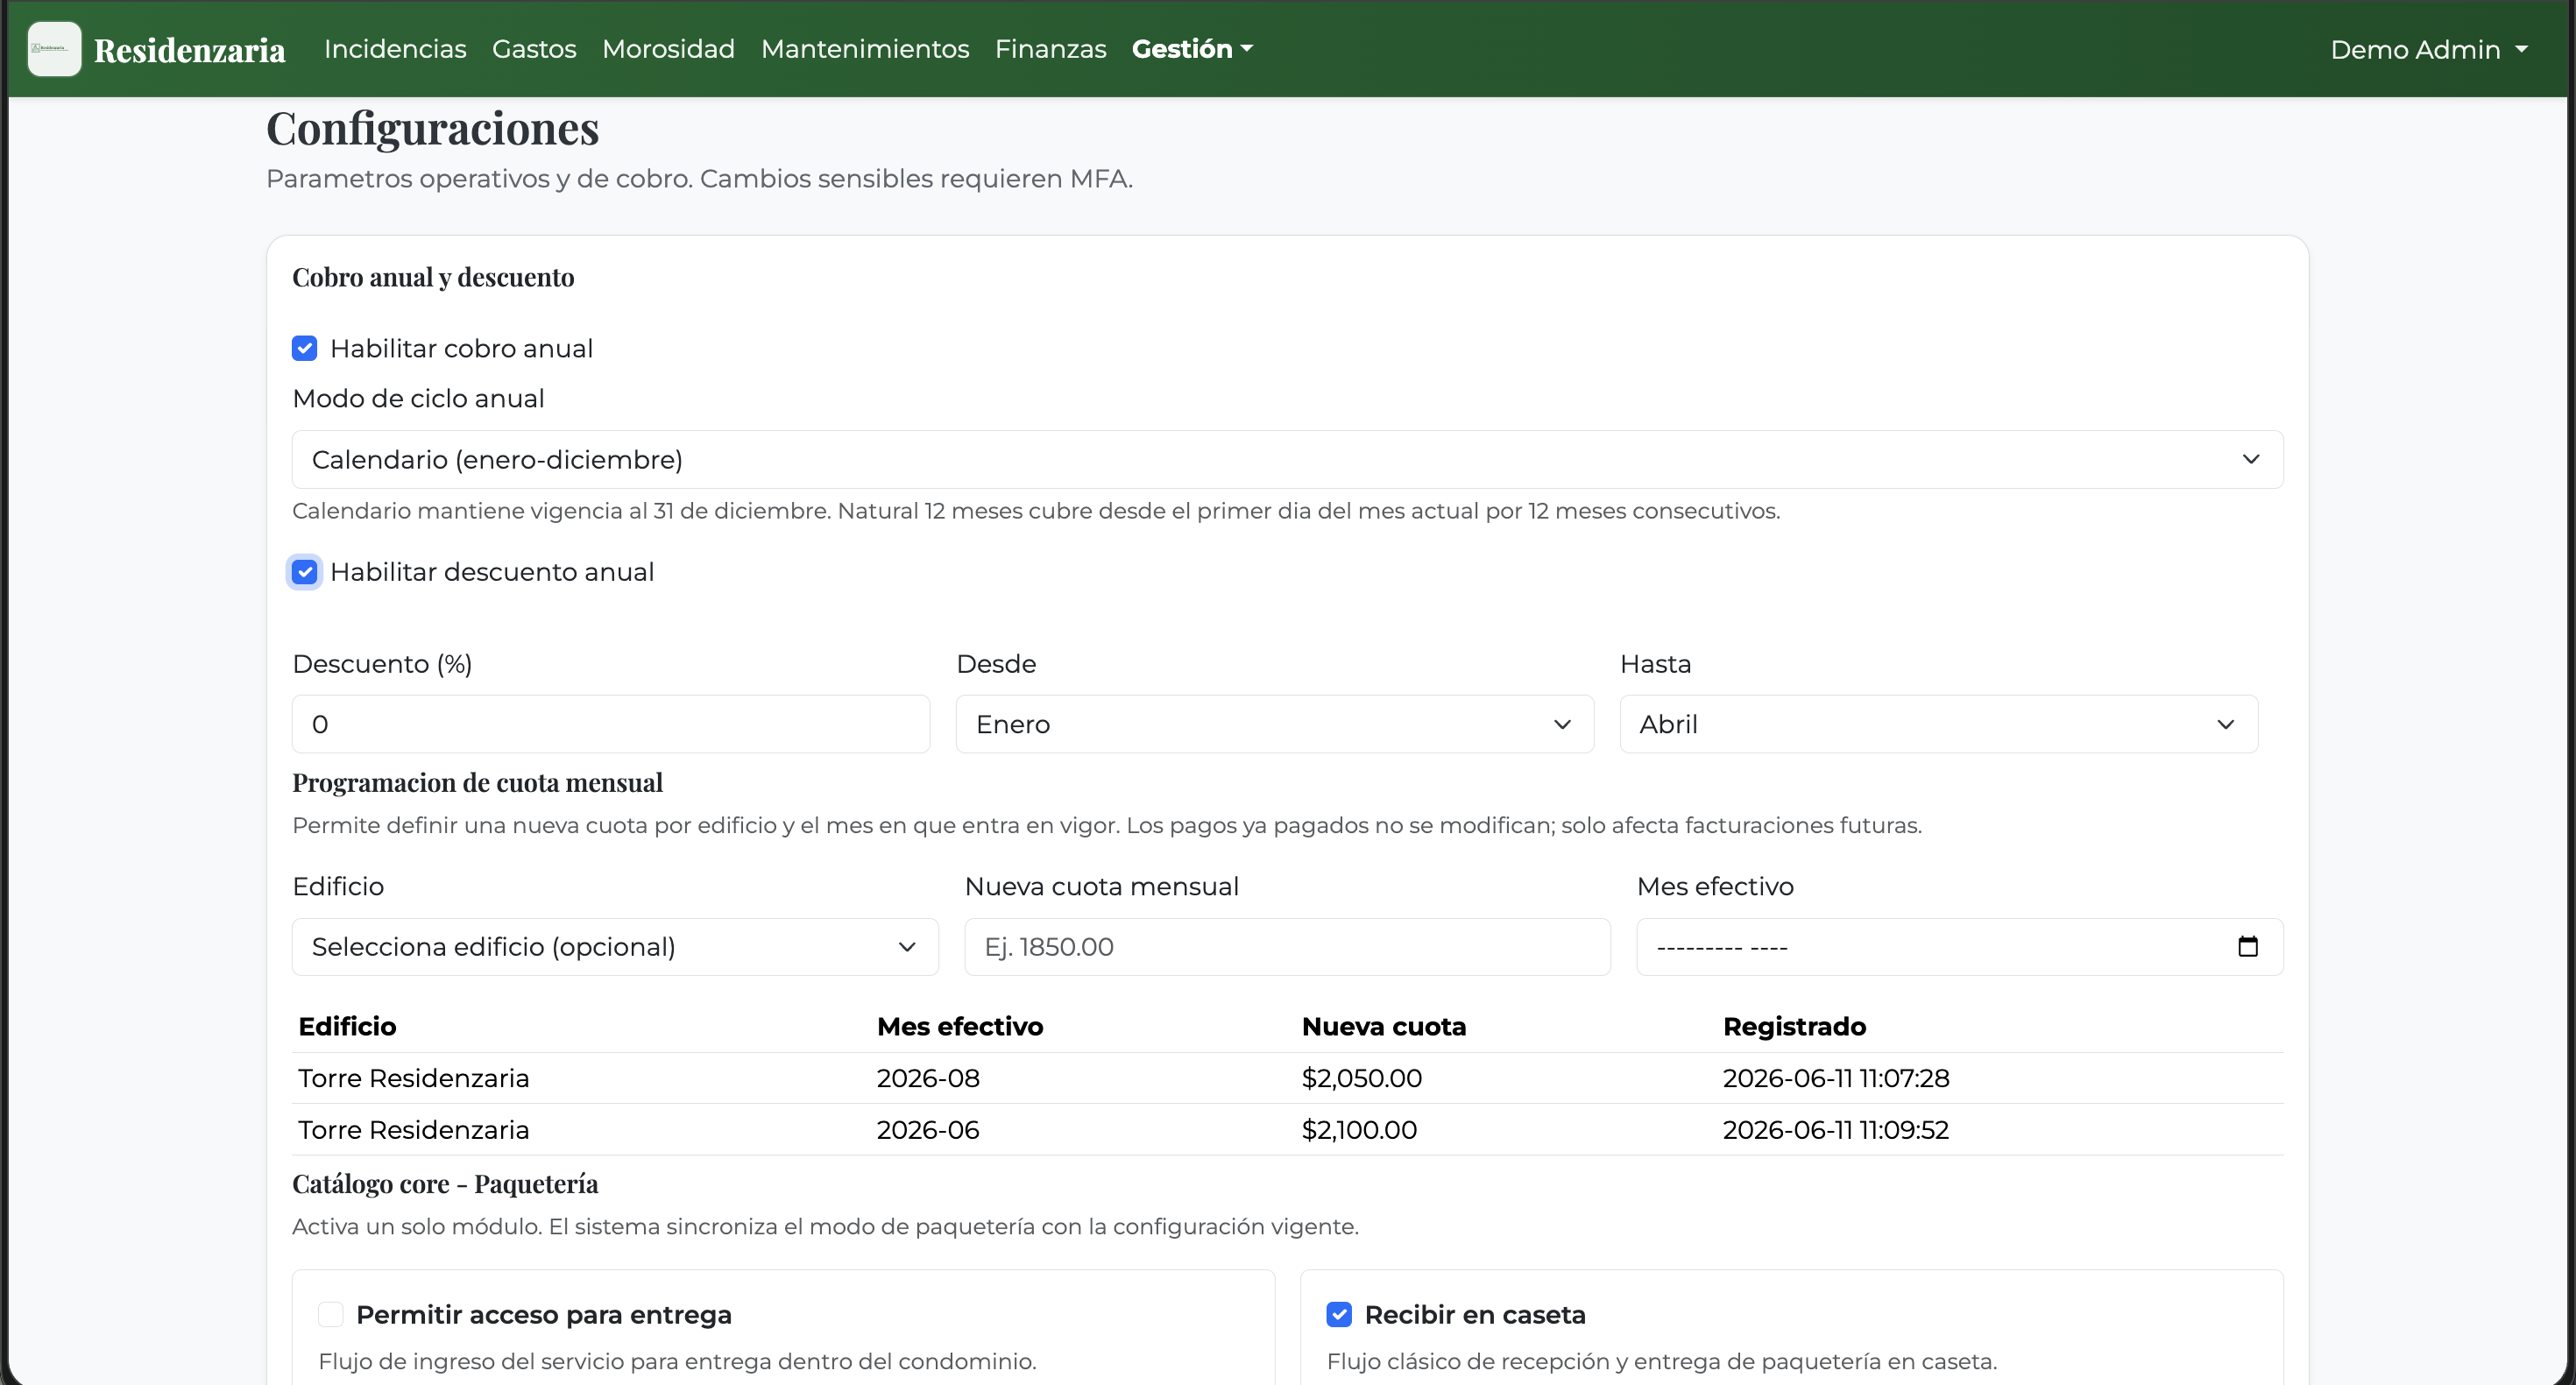Open the Gastos section
This screenshot has width=2576, height=1385.
click(x=534, y=49)
